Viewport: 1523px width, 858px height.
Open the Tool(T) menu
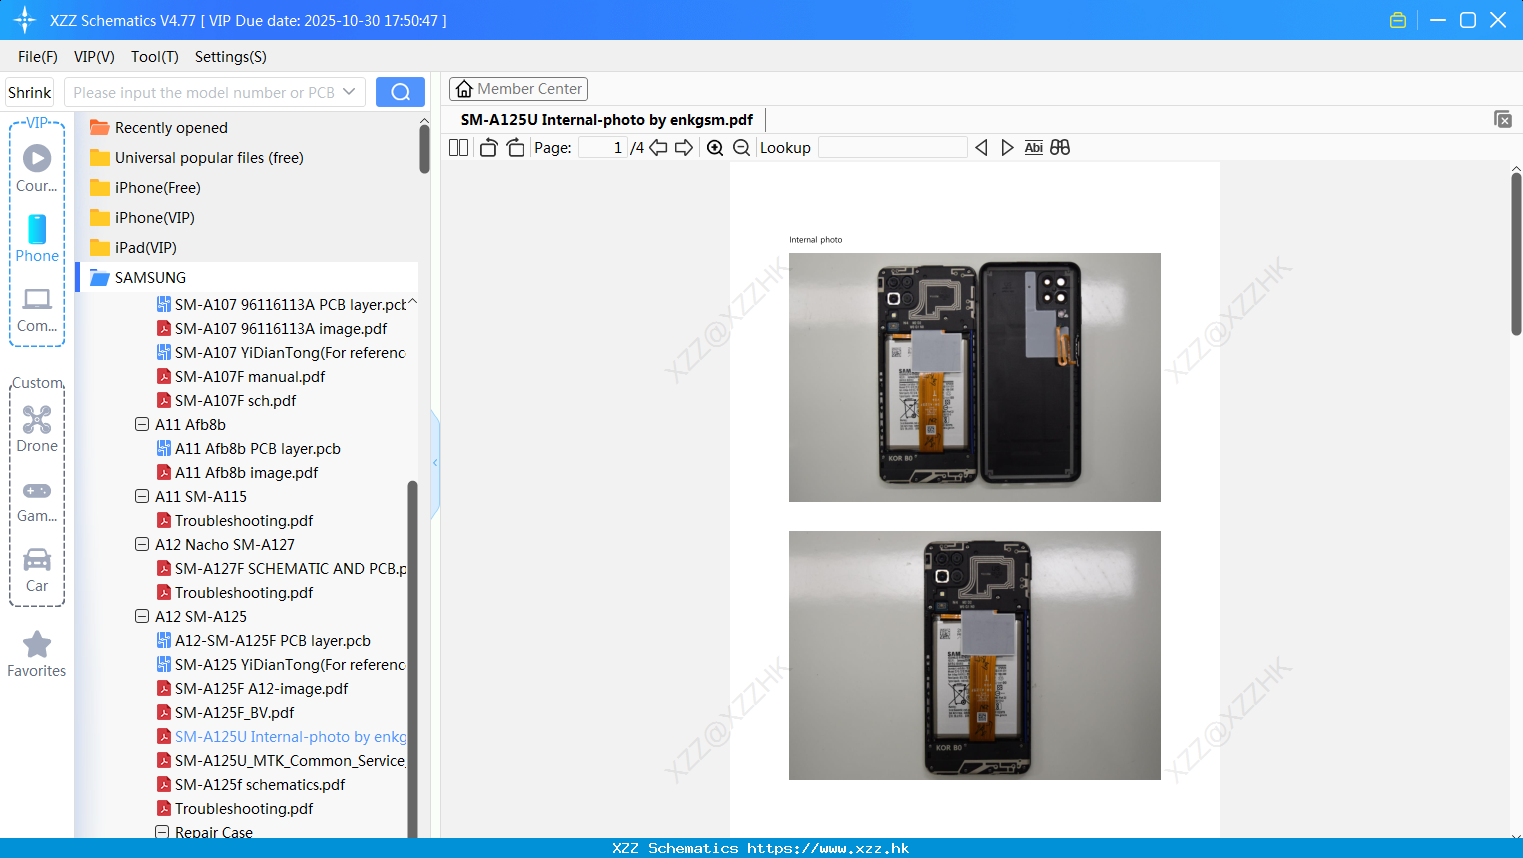click(154, 57)
